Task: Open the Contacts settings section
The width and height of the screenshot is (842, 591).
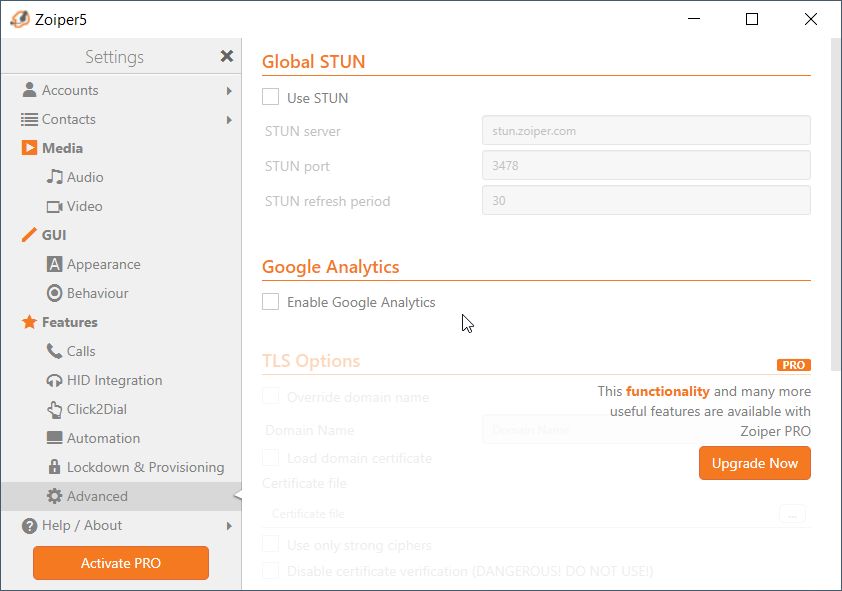Action: pyautogui.click(x=121, y=119)
